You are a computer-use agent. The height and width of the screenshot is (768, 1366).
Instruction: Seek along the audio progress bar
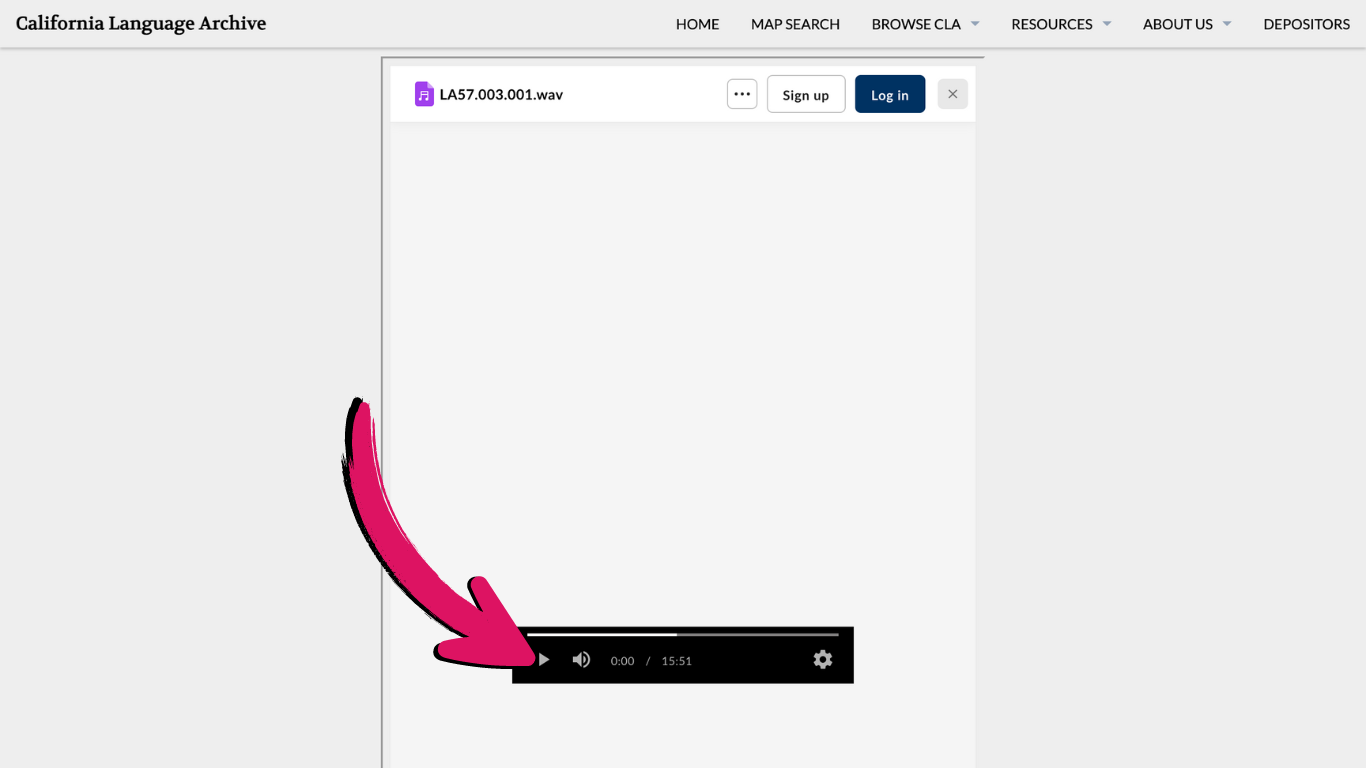pyautogui.click(x=683, y=634)
